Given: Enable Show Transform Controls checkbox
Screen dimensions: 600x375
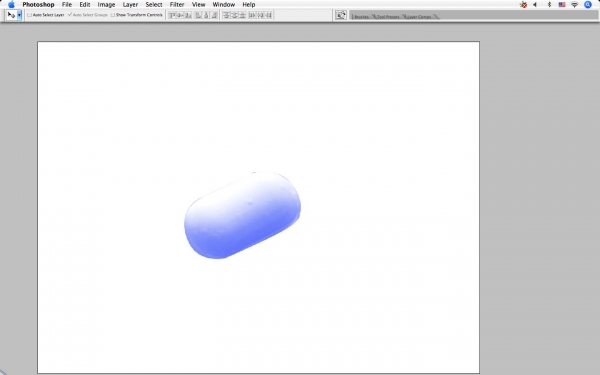Looking at the screenshot, I should [x=112, y=15].
